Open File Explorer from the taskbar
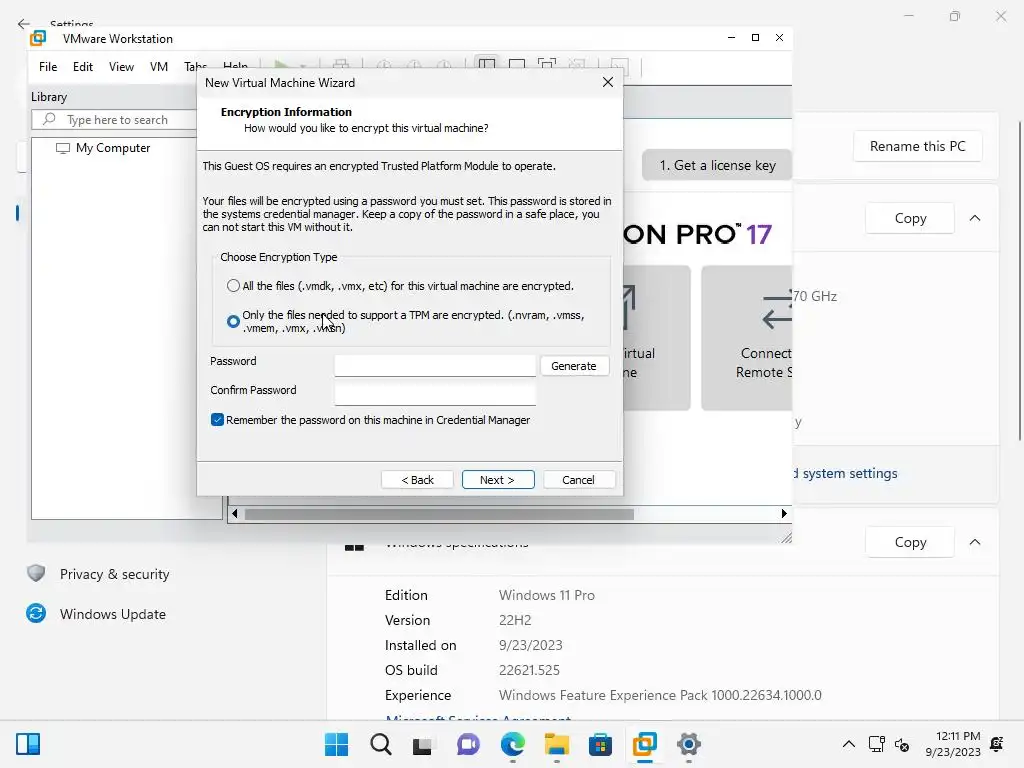The width and height of the screenshot is (1024, 768). tap(556, 744)
